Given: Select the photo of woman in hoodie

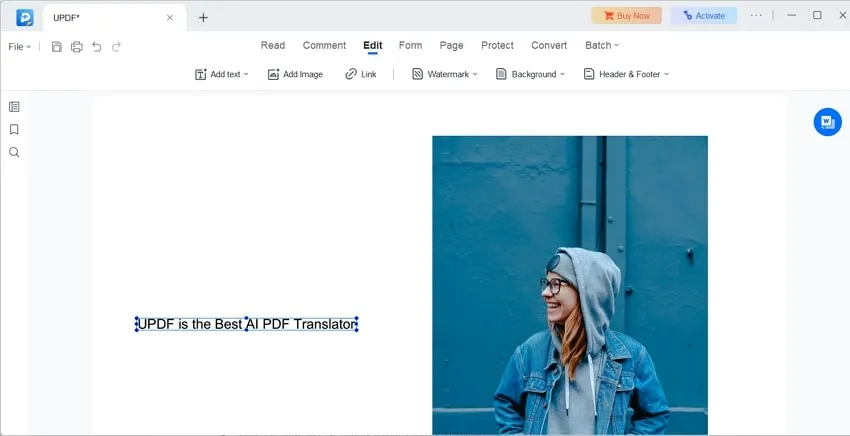Looking at the screenshot, I should pos(570,285).
